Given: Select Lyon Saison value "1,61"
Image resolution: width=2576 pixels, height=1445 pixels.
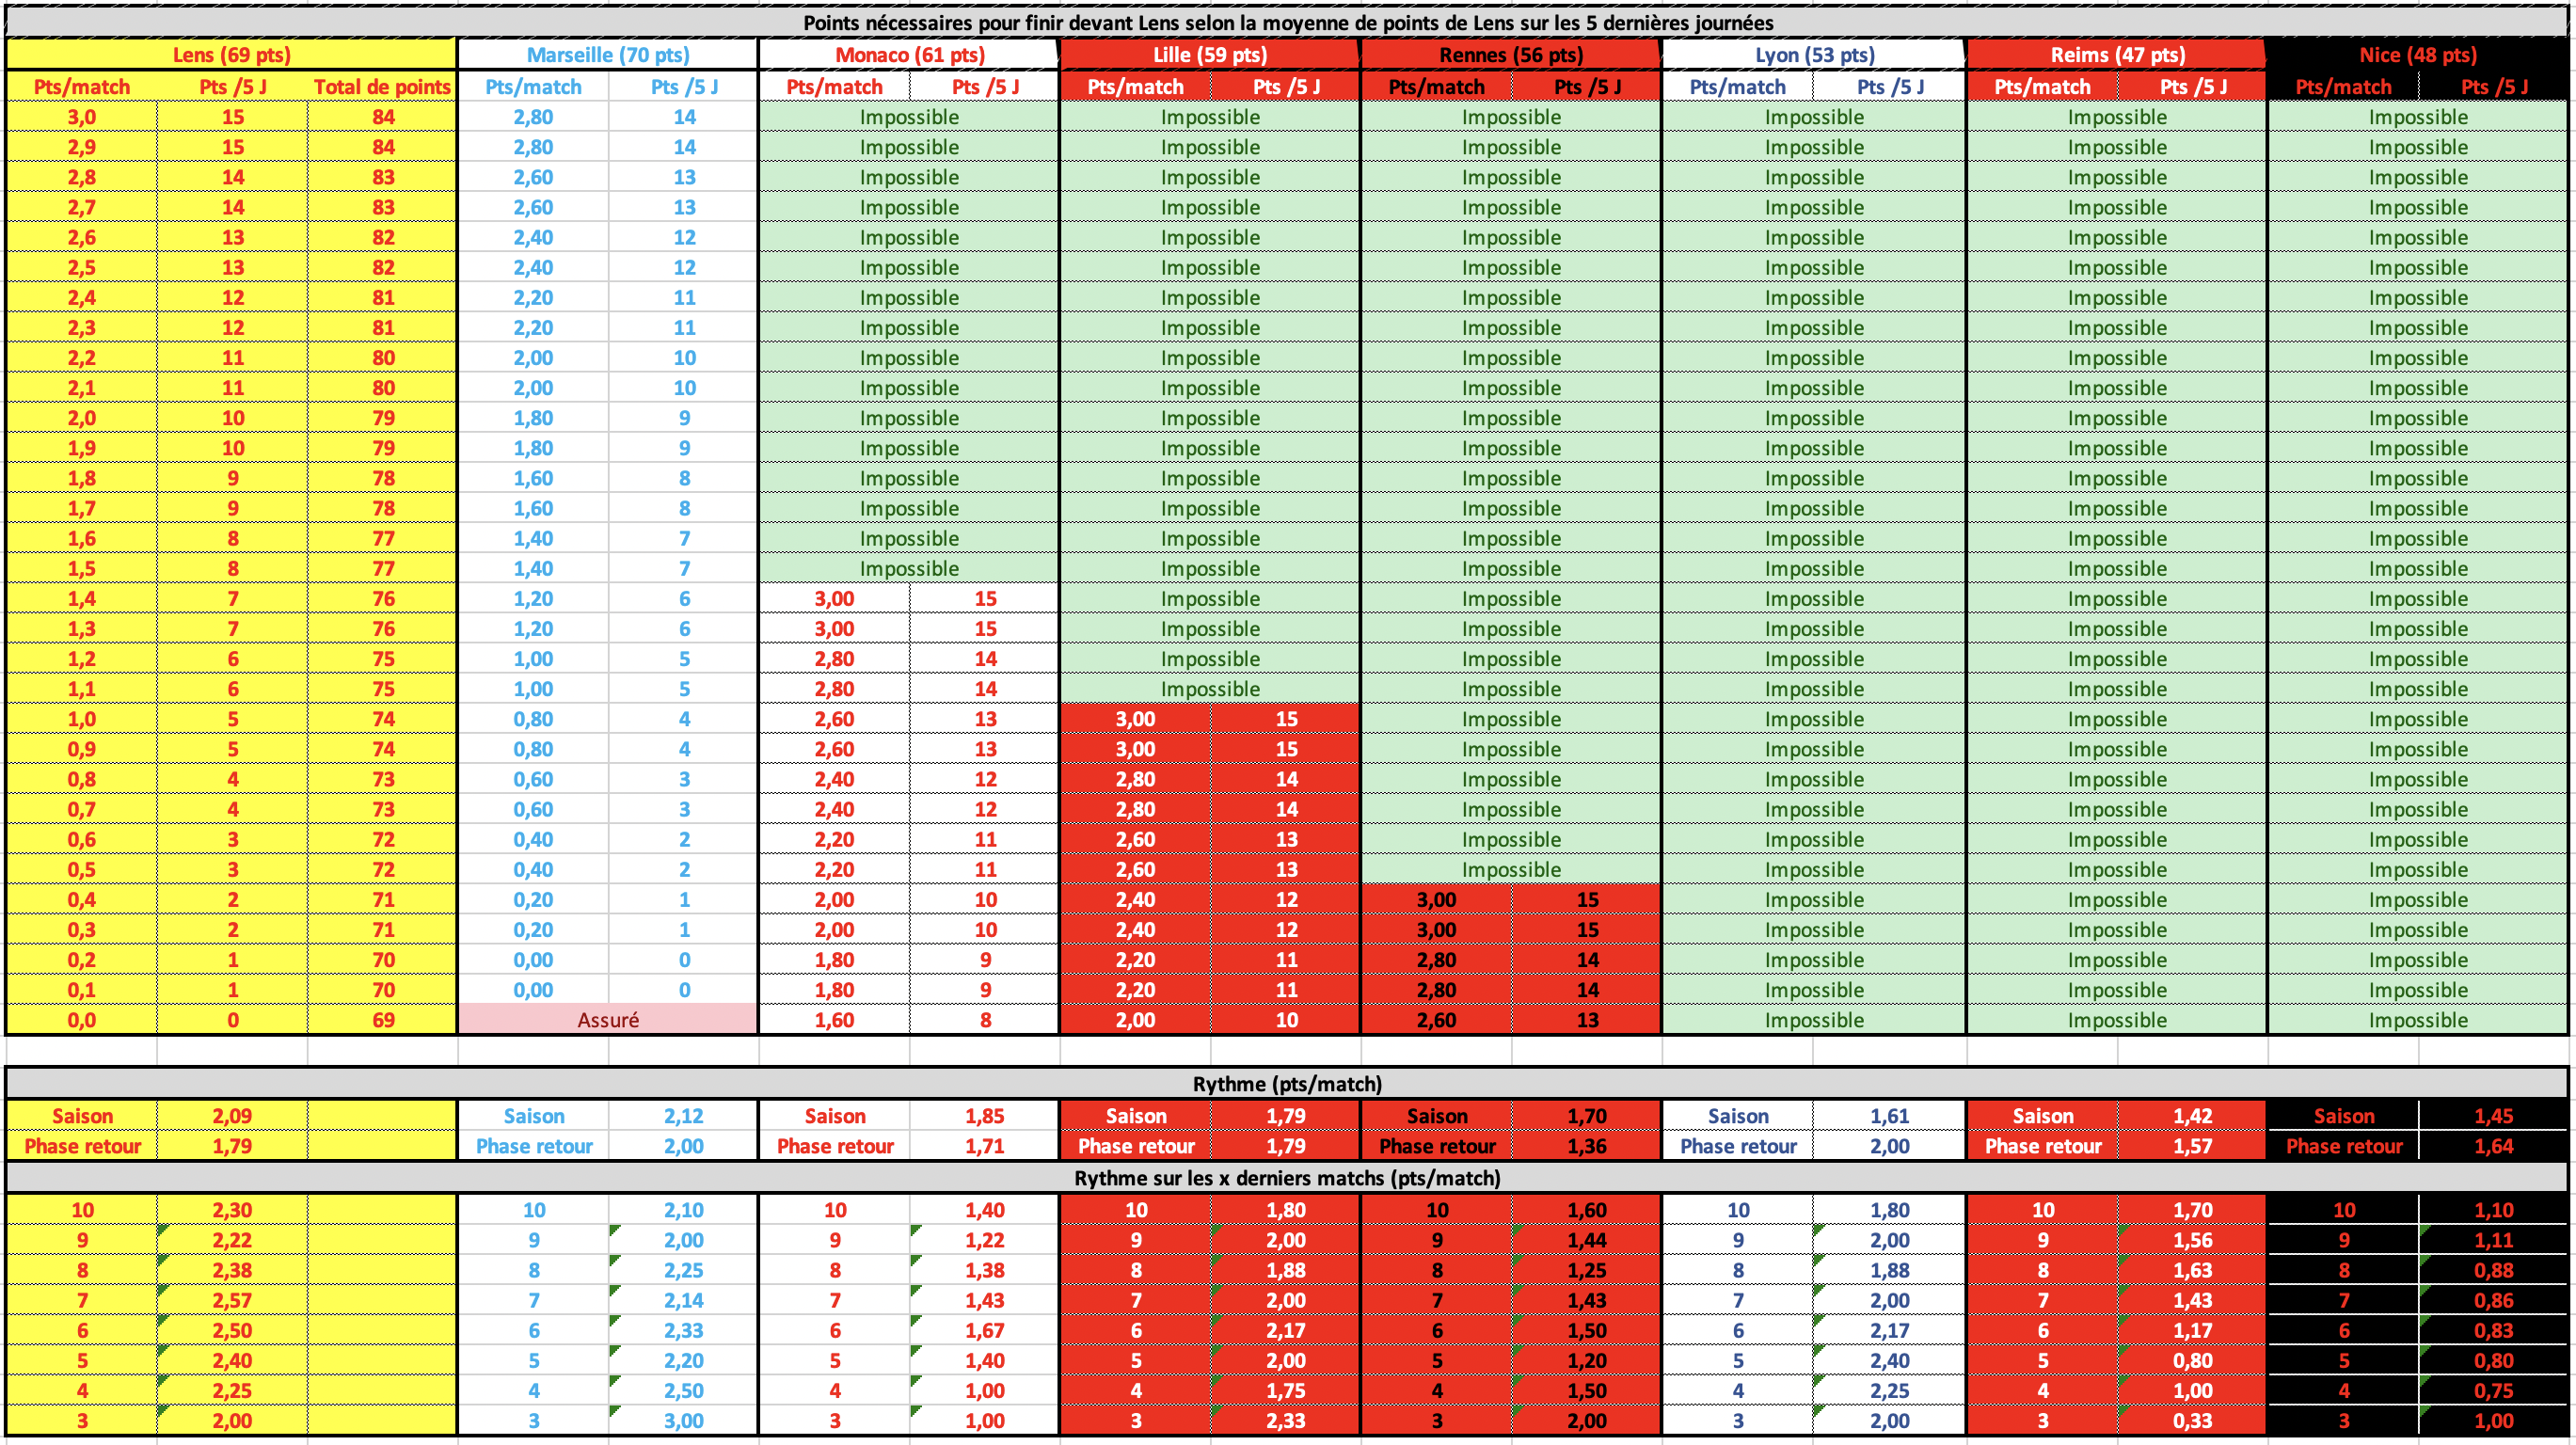Looking at the screenshot, I should [1890, 1116].
